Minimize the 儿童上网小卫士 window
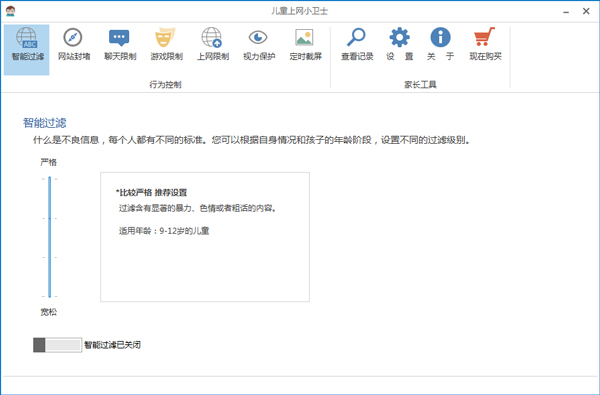 (x=566, y=11)
